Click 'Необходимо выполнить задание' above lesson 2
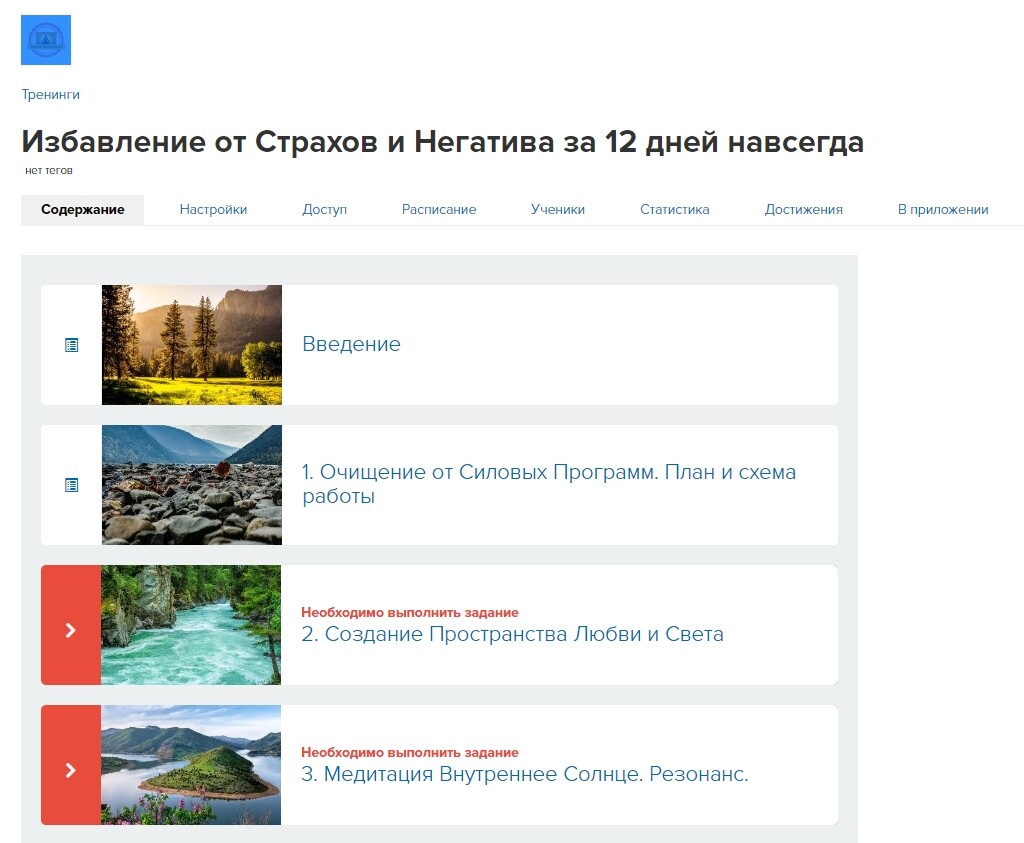This screenshot has width=1024, height=843. (x=409, y=612)
